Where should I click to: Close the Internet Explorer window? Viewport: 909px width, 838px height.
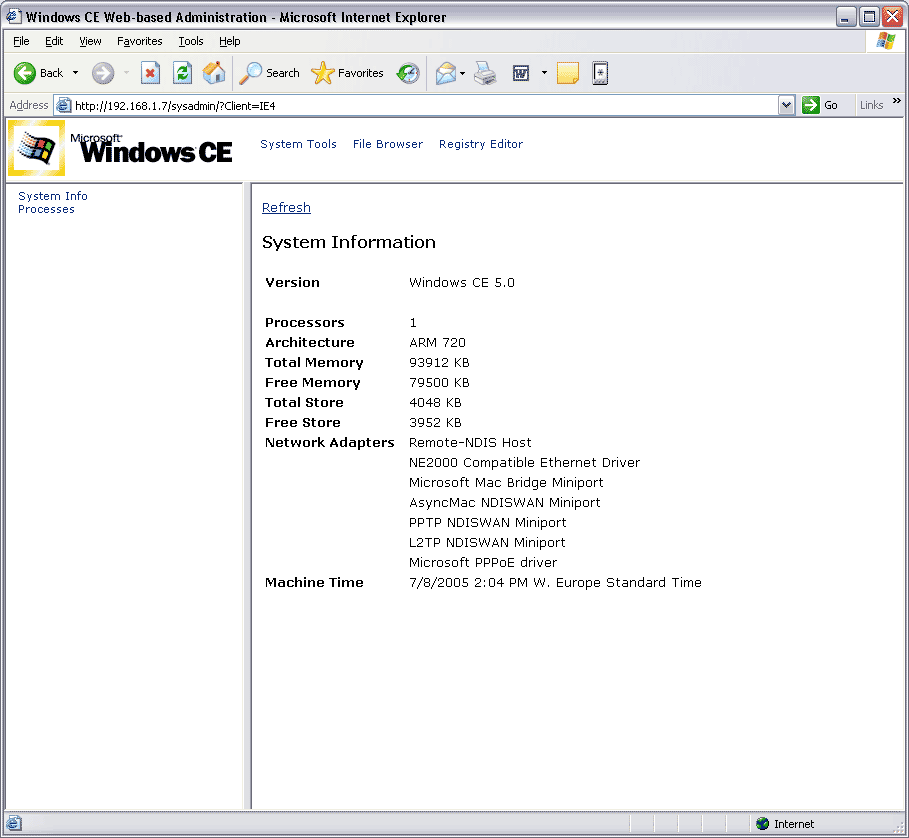pyautogui.click(x=892, y=17)
